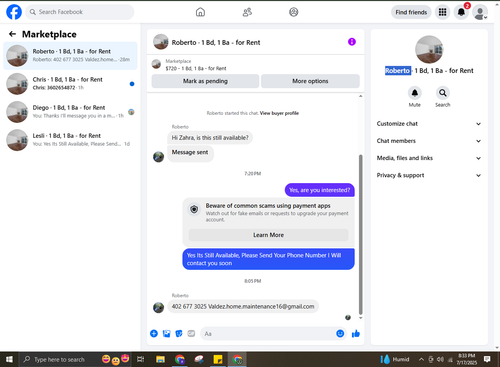Open Diego's rental conversation
The width and height of the screenshot is (500, 367).
tap(70, 112)
